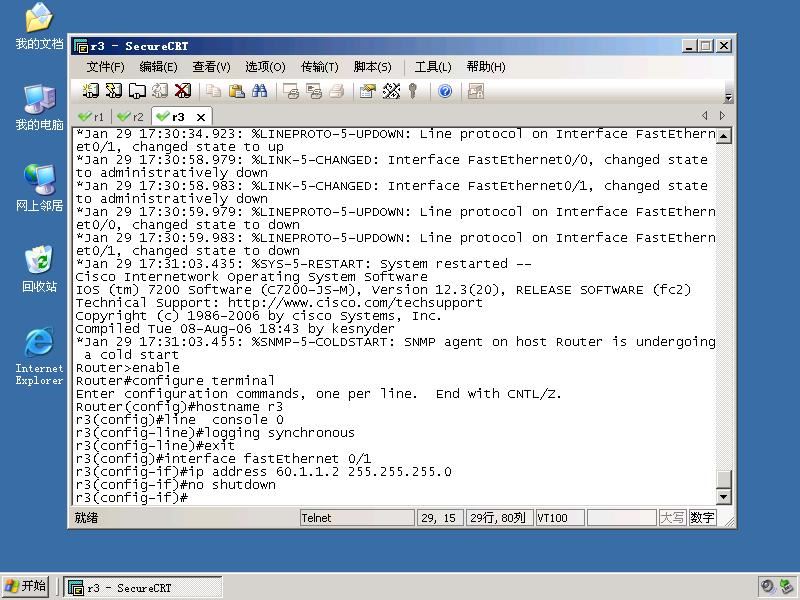Expand the toolbar options chevron
Viewport: 800px width, 600px height.
[x=728, y=97]
